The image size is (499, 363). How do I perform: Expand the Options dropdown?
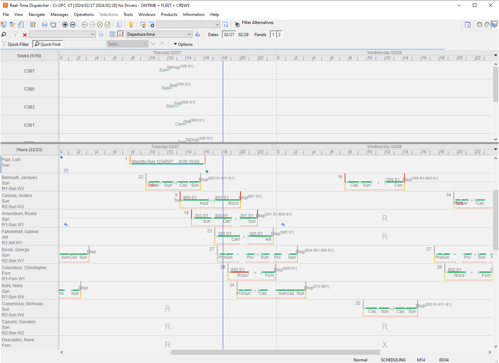tap(183, 44)
